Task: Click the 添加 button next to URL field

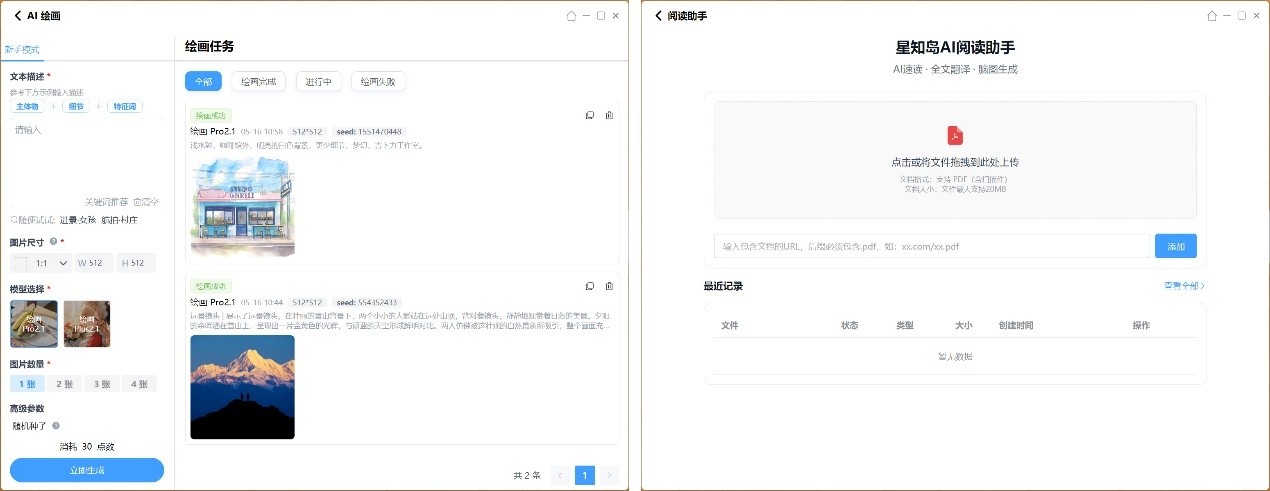Action: (x=1175, y=246)
